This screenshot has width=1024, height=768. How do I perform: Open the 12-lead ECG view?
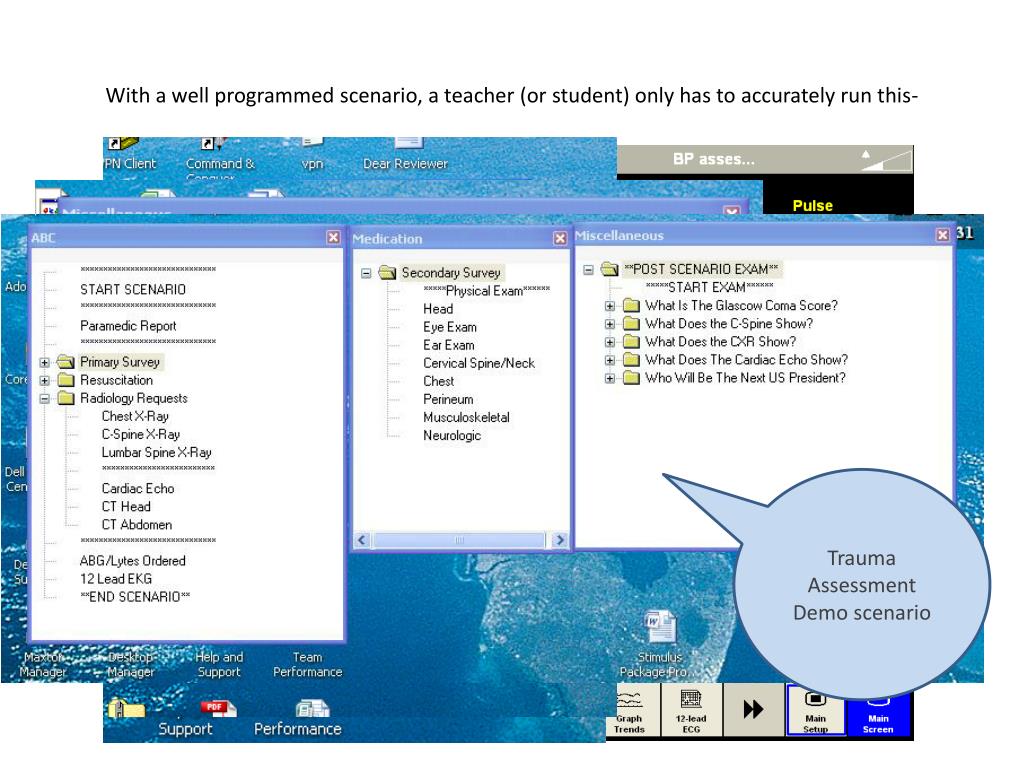pos(691,711)
